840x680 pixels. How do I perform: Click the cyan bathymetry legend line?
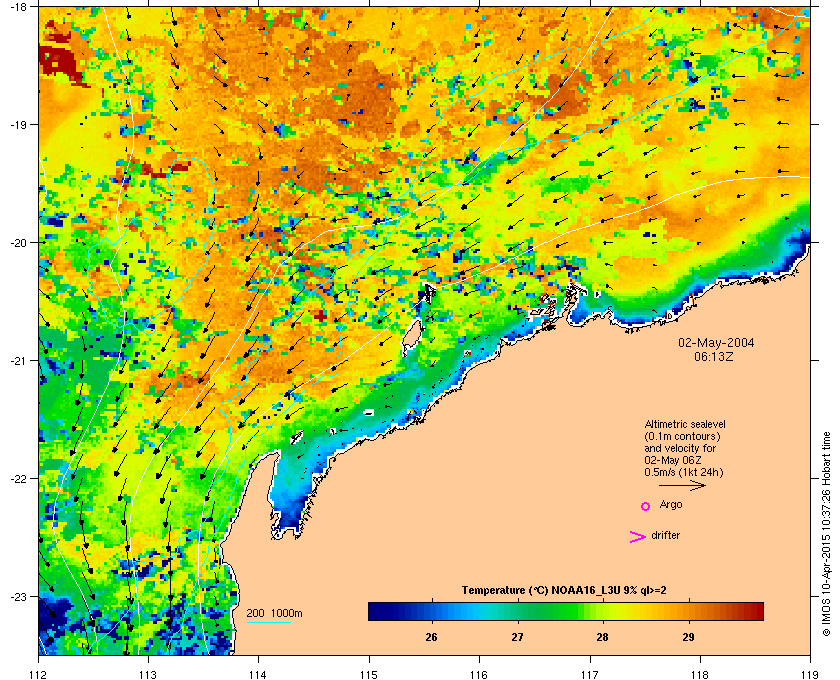(x=268, y=622)
